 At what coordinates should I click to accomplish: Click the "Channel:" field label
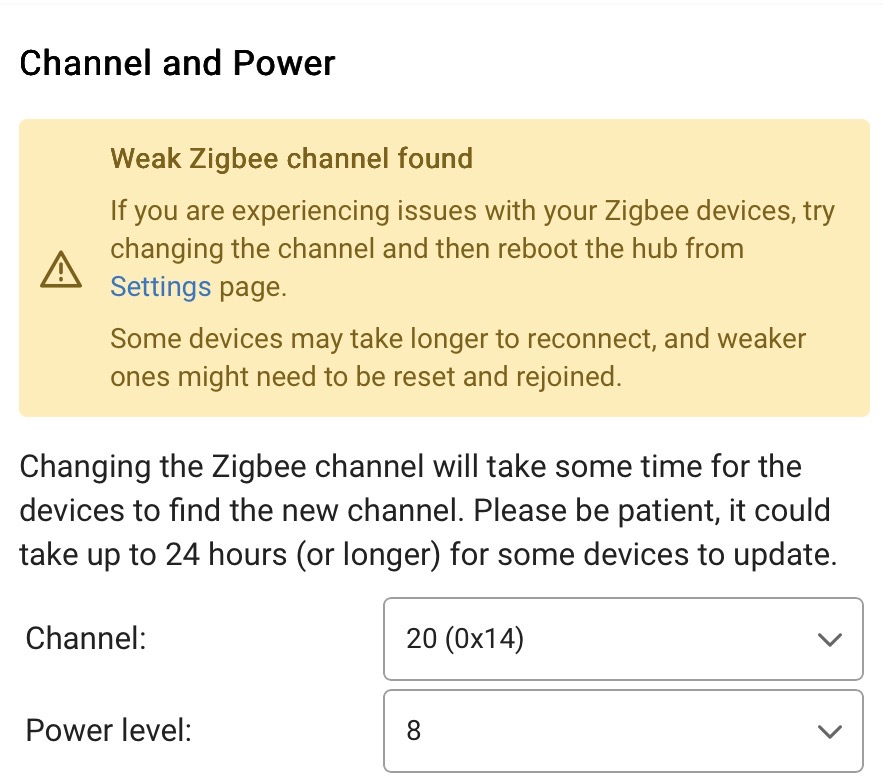coord(86,638)
